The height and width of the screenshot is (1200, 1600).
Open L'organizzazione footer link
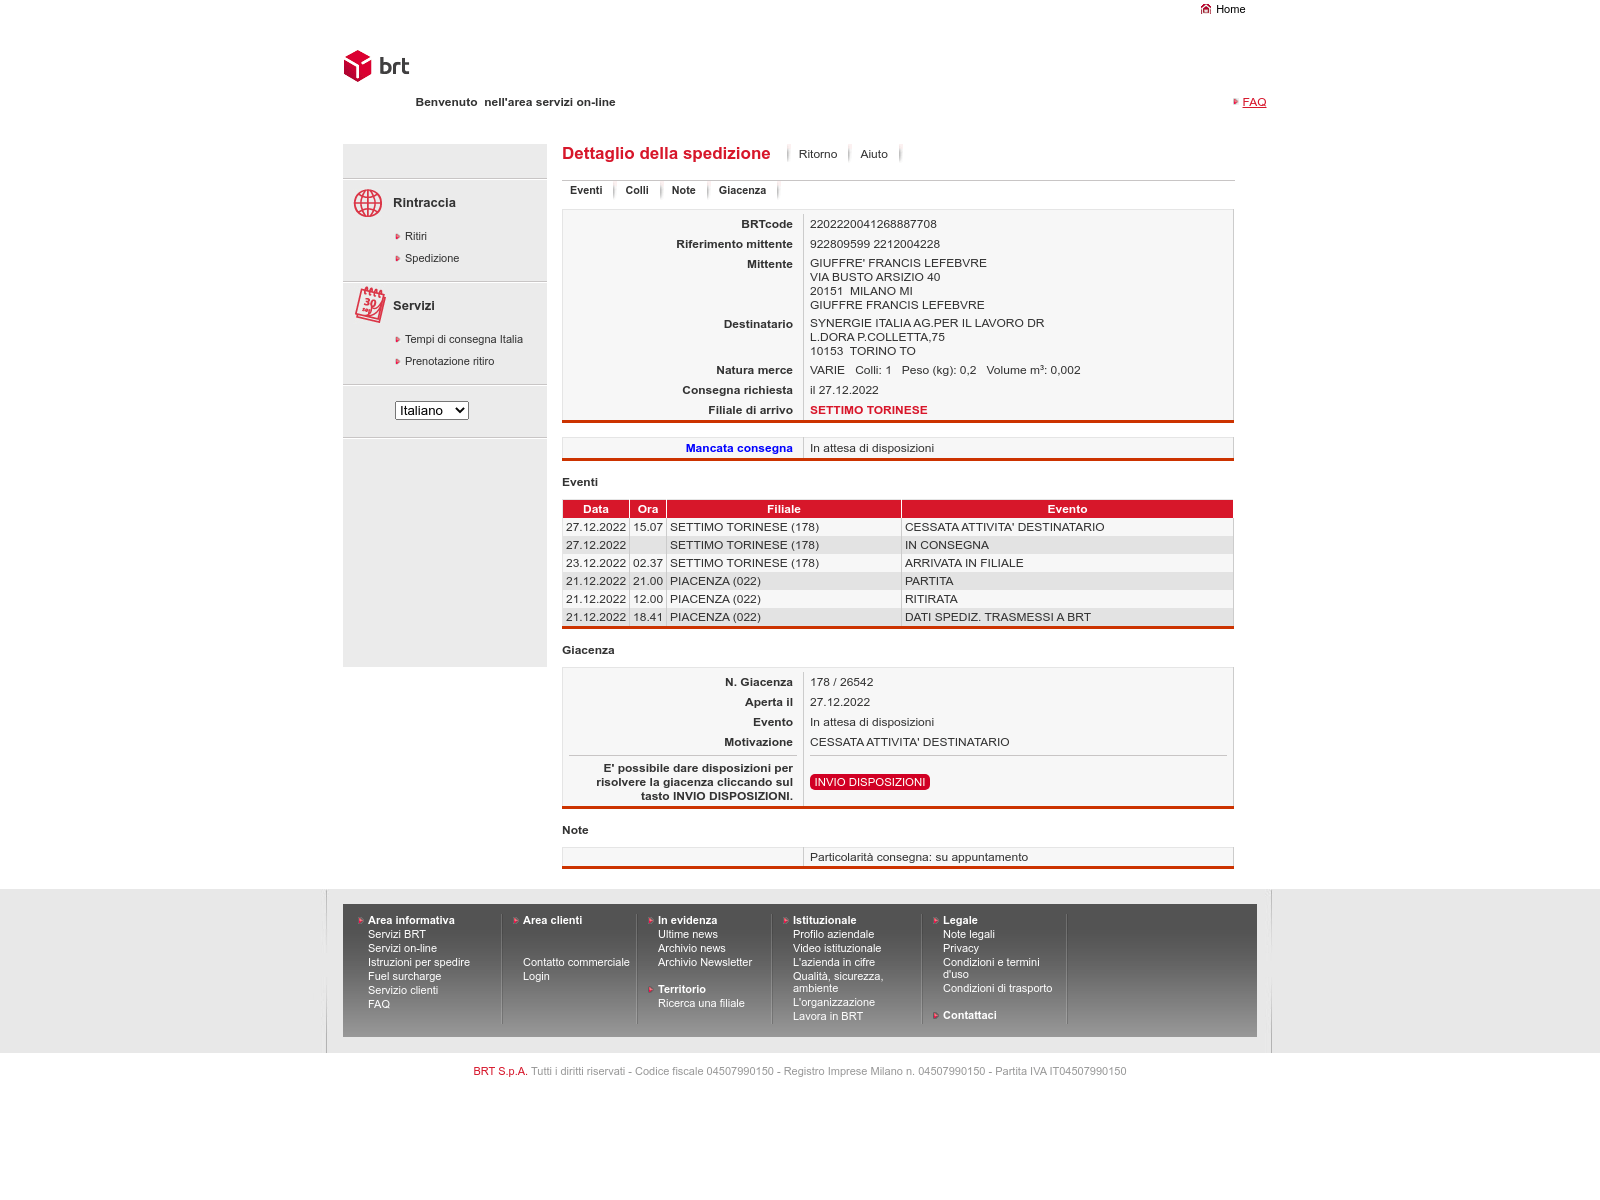[834, 1002]
